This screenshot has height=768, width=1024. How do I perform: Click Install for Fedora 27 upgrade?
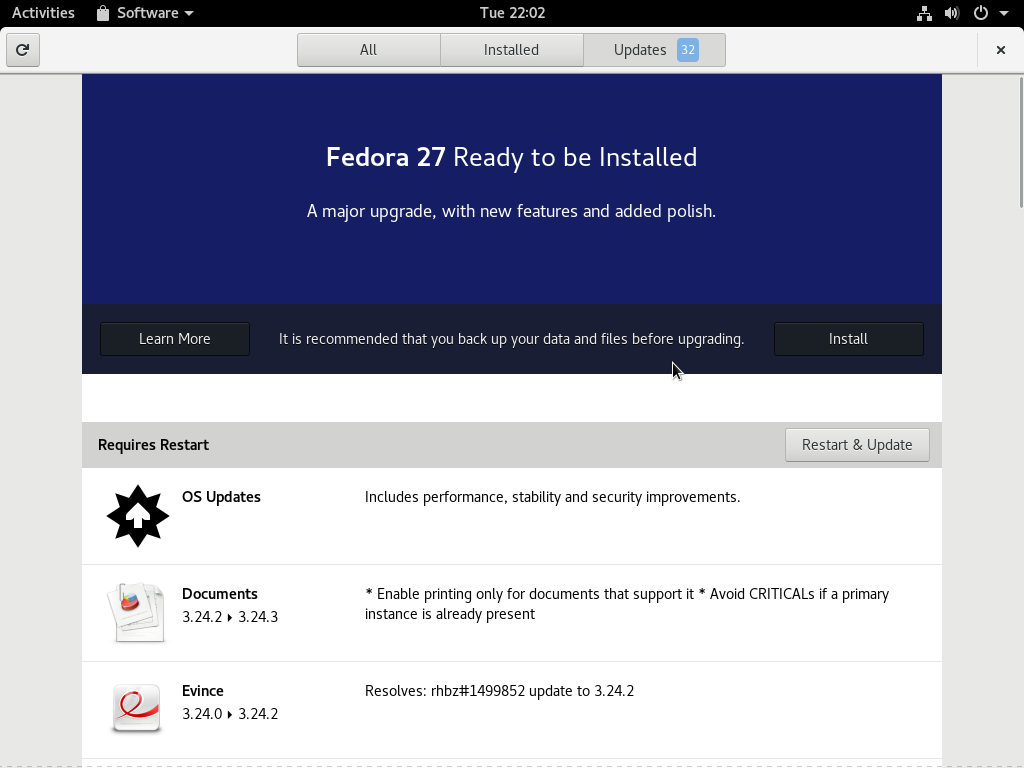click(x=848, y=339)
